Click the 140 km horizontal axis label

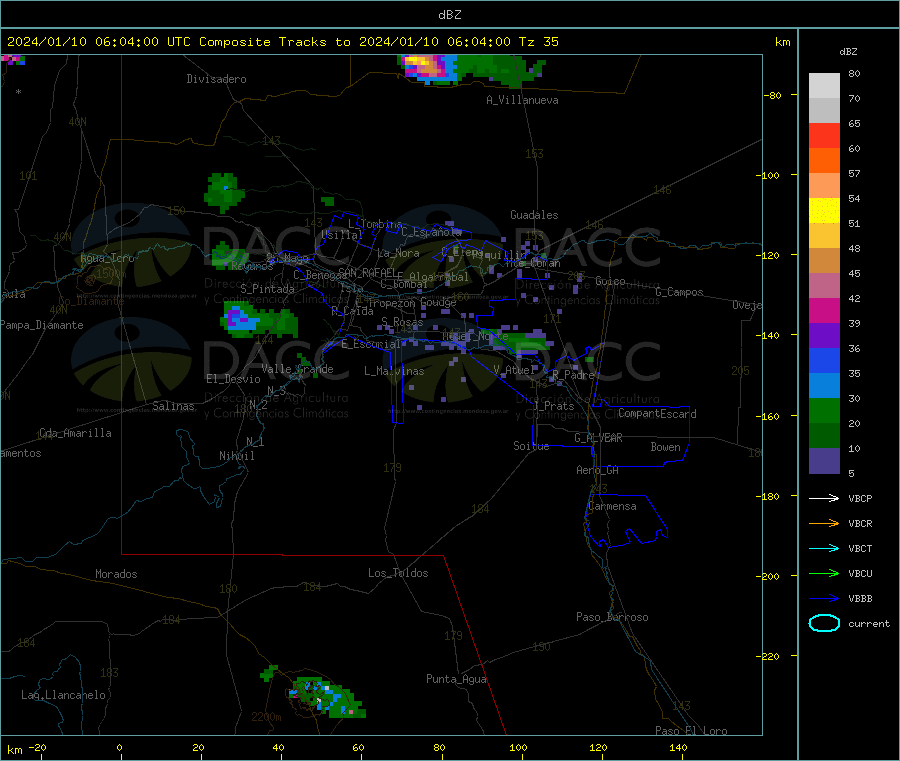(x=678, y=747)
